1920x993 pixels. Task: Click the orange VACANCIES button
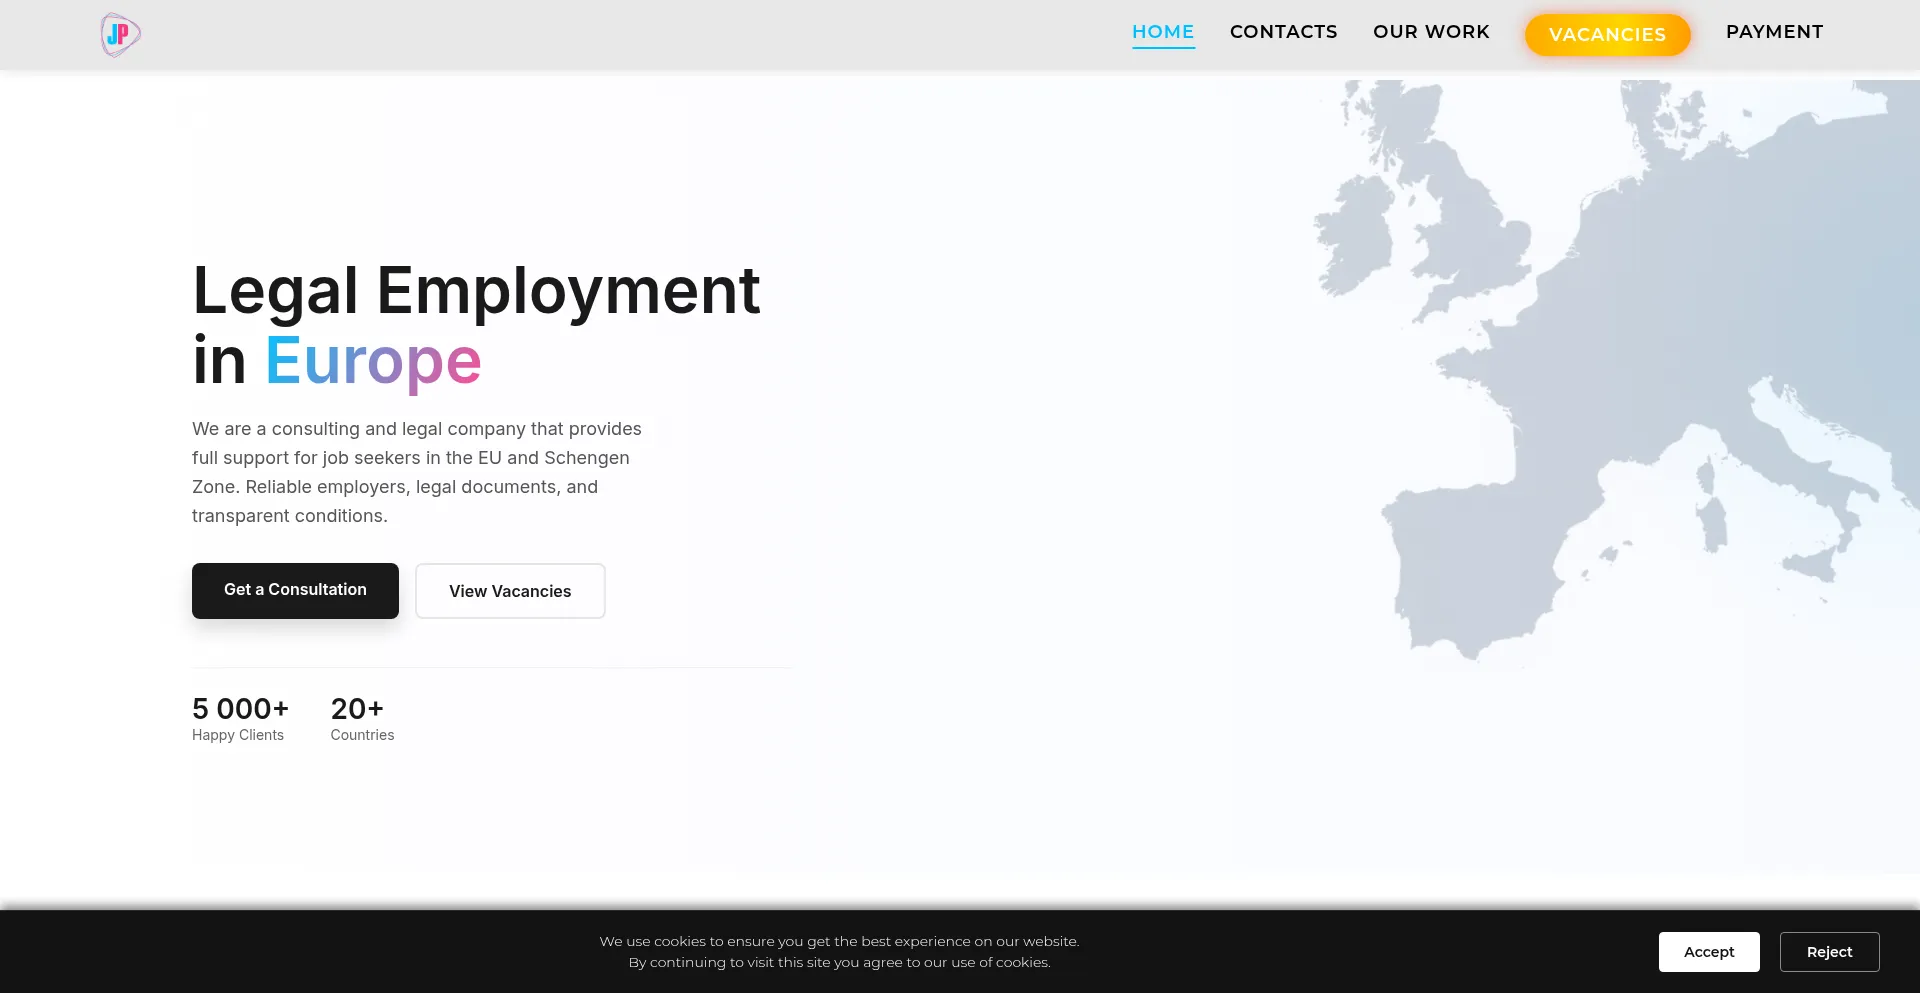click(x=1607, y=35)
